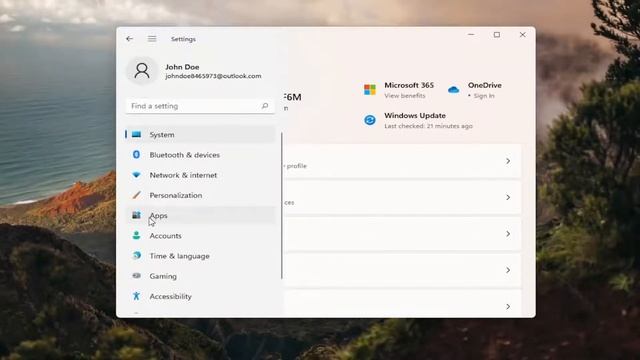Viewport: 640px width, 360px height.
Task: Click the Bluetooth icon in sidebar
Action: 136,155
